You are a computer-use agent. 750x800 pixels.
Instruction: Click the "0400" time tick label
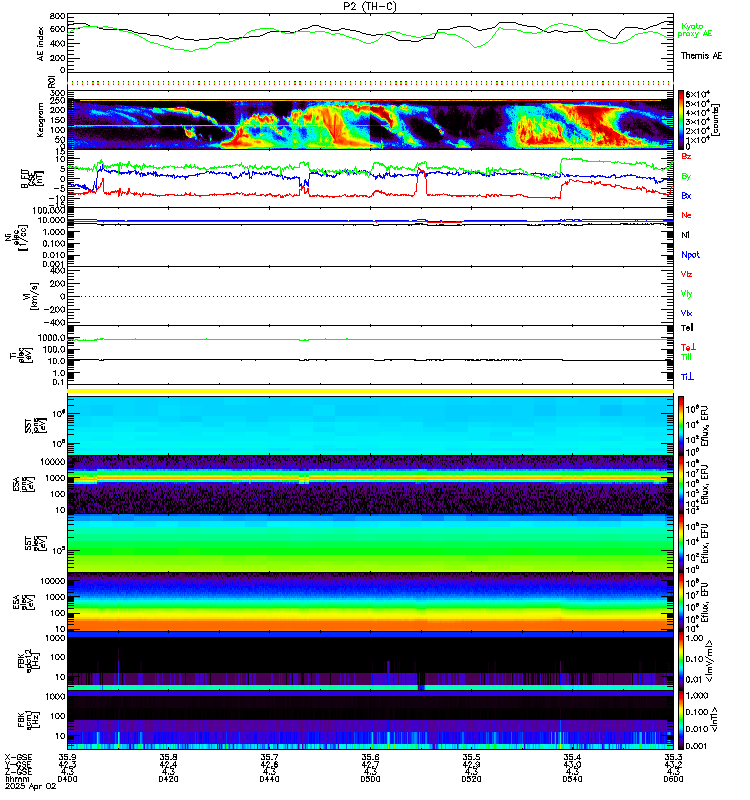click(67, 779)
